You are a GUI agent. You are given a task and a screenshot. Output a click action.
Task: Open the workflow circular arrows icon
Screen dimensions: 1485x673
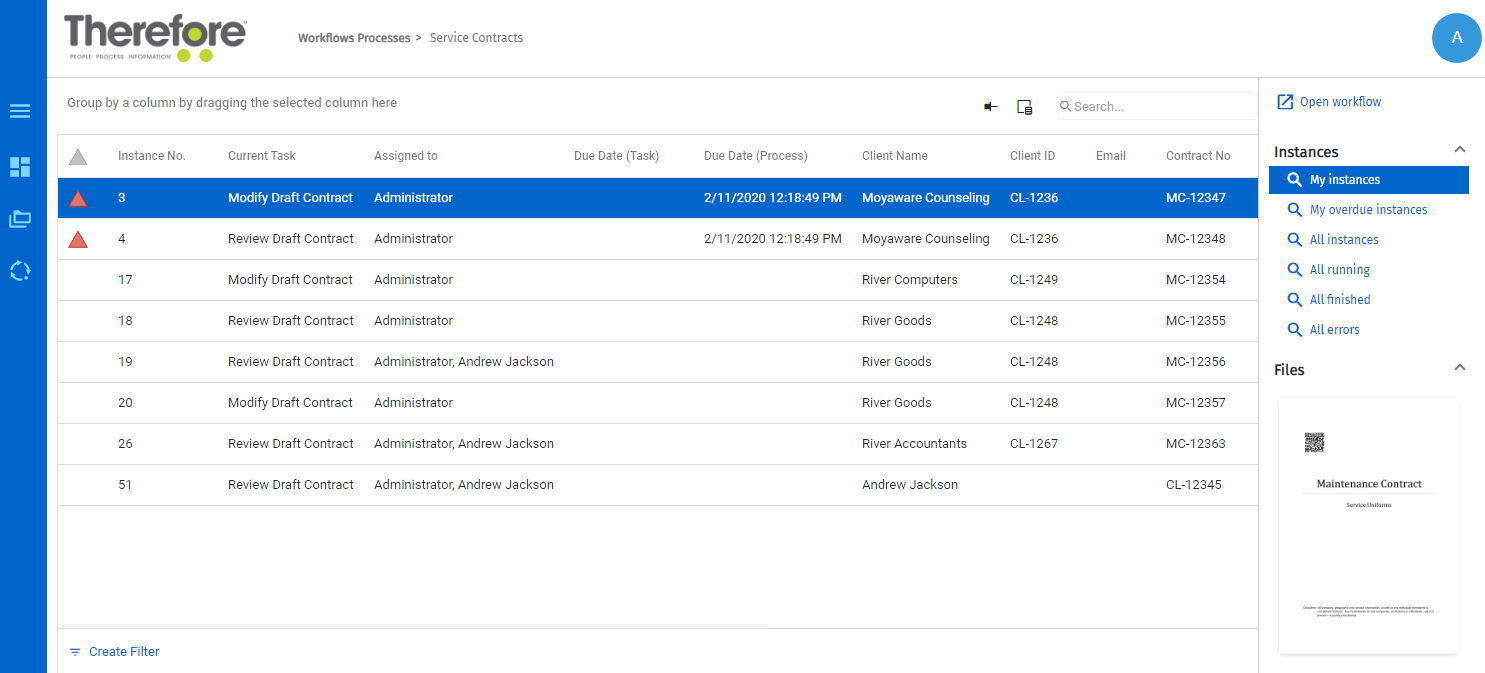click(20, 271)
